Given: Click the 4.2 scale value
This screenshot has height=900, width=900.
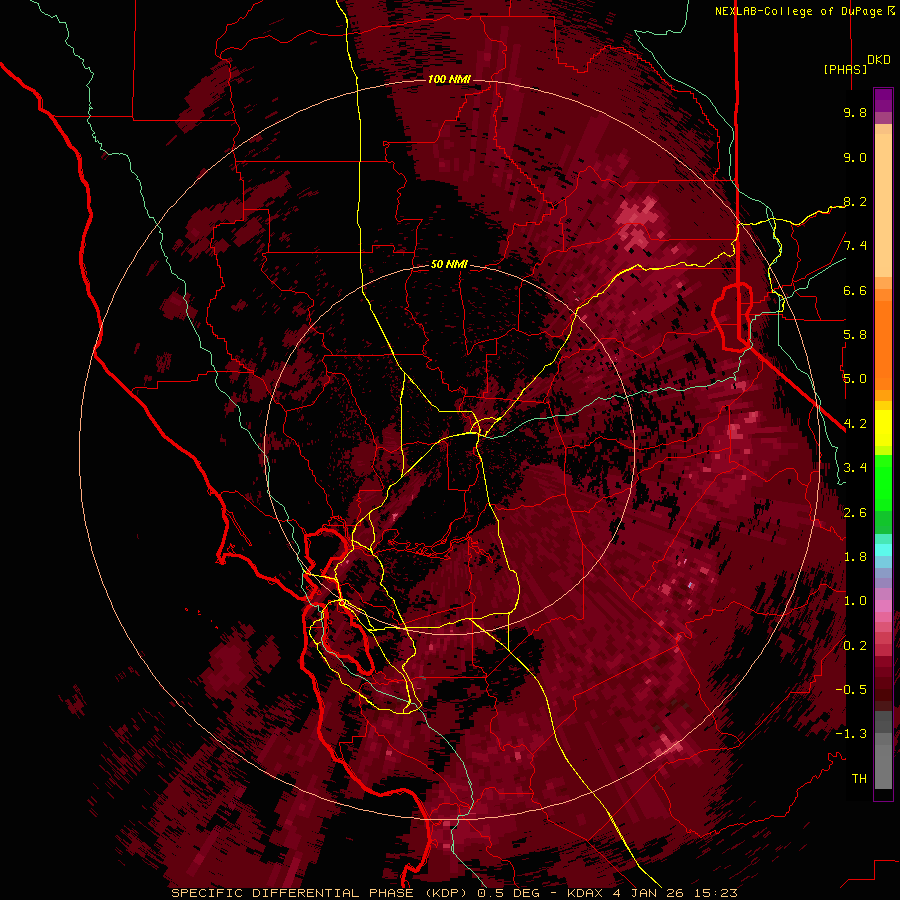Looking at the screenshot, I should [x=855, y=424].
